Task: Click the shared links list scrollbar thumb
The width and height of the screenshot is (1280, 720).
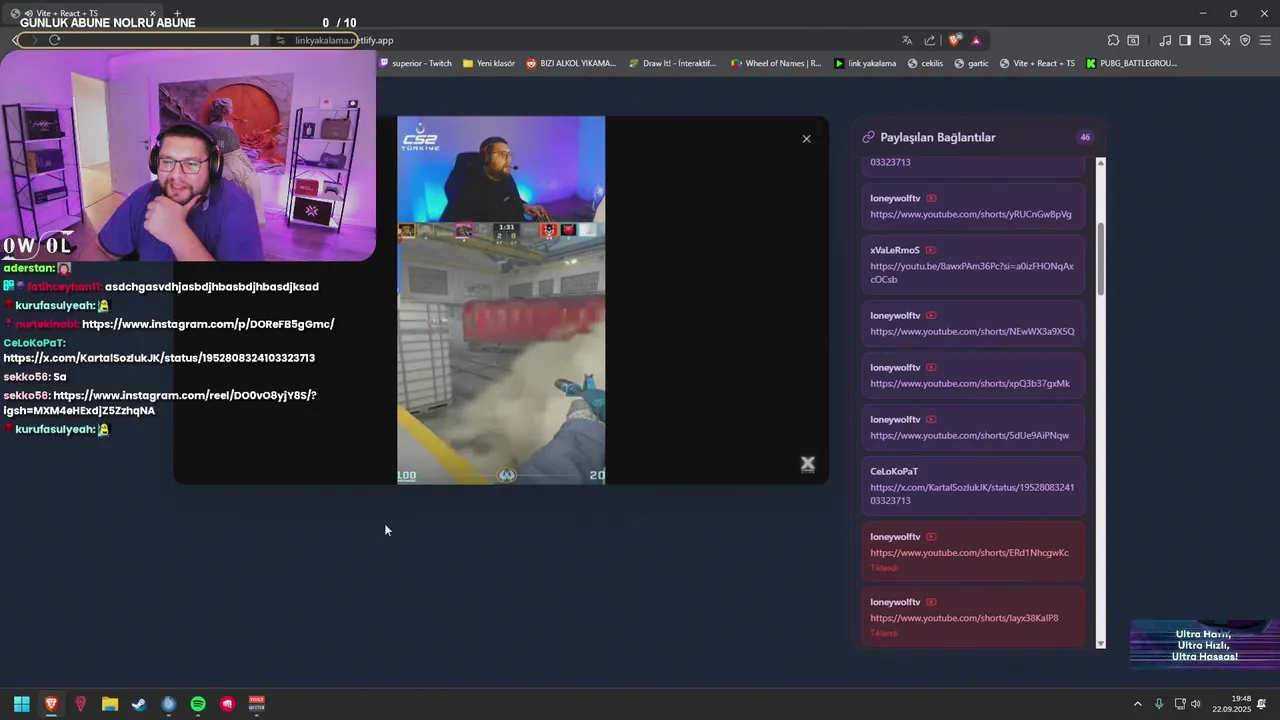Action: point(1100,258)
